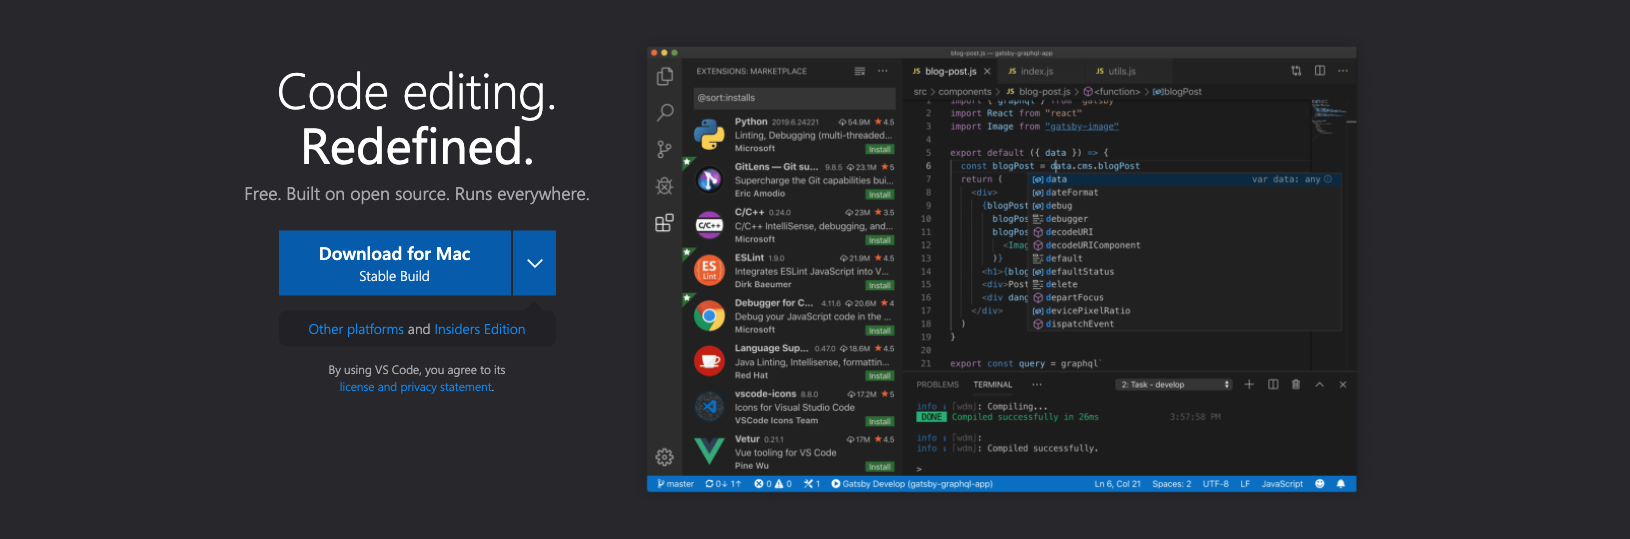Click the vscode-icons extension icon
This screenshot has width=1630, height=539.
[x=709, y=406]
